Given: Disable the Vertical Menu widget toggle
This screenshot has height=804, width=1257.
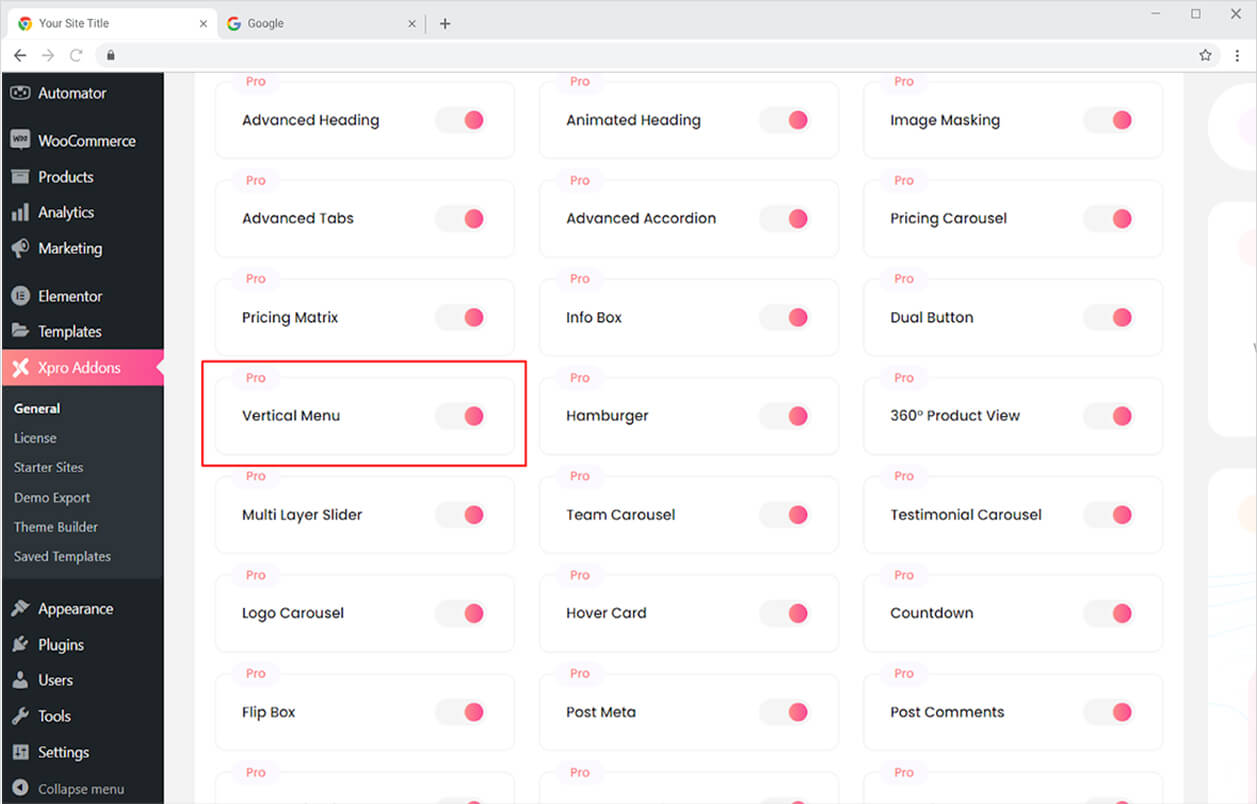Looking at the screenshot, I should pyautogui.click(x=460, y=415).
